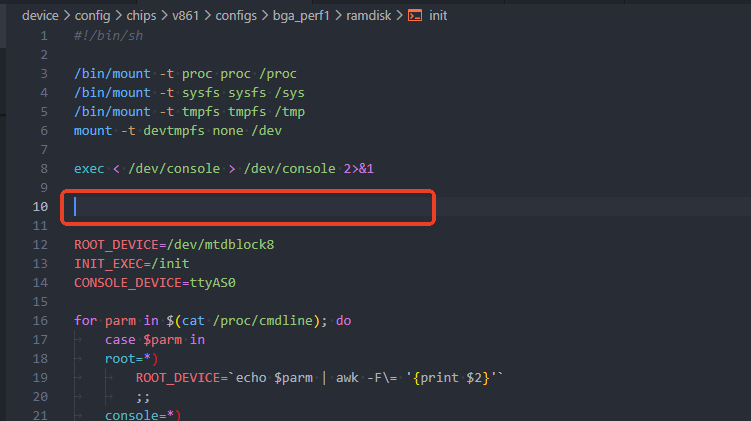
Task: Open the init file breadcrumb
Action: pos(438,15)
